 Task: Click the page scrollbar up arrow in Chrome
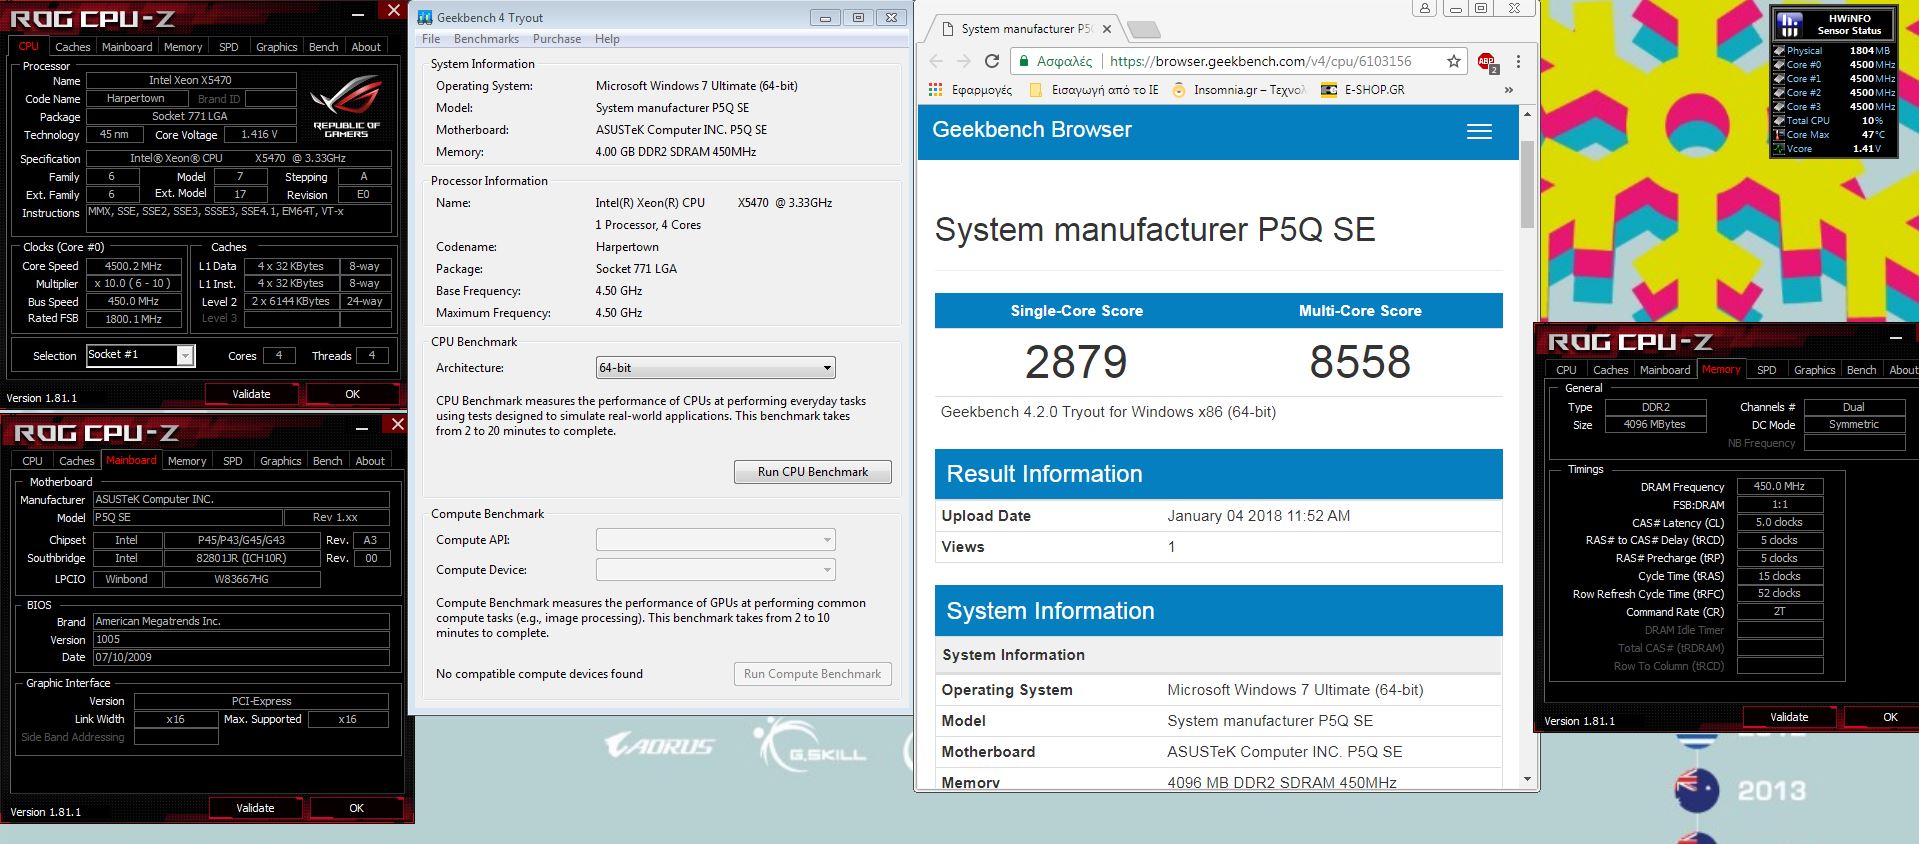point(1527,114)
